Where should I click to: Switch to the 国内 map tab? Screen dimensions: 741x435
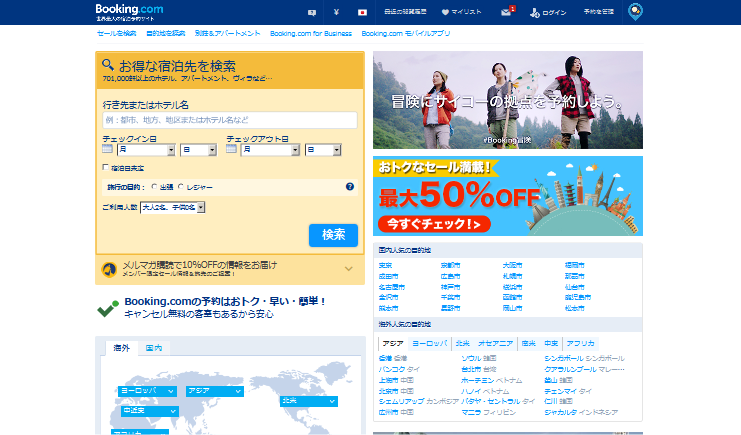pyautogui.click(x=154, y=348)
